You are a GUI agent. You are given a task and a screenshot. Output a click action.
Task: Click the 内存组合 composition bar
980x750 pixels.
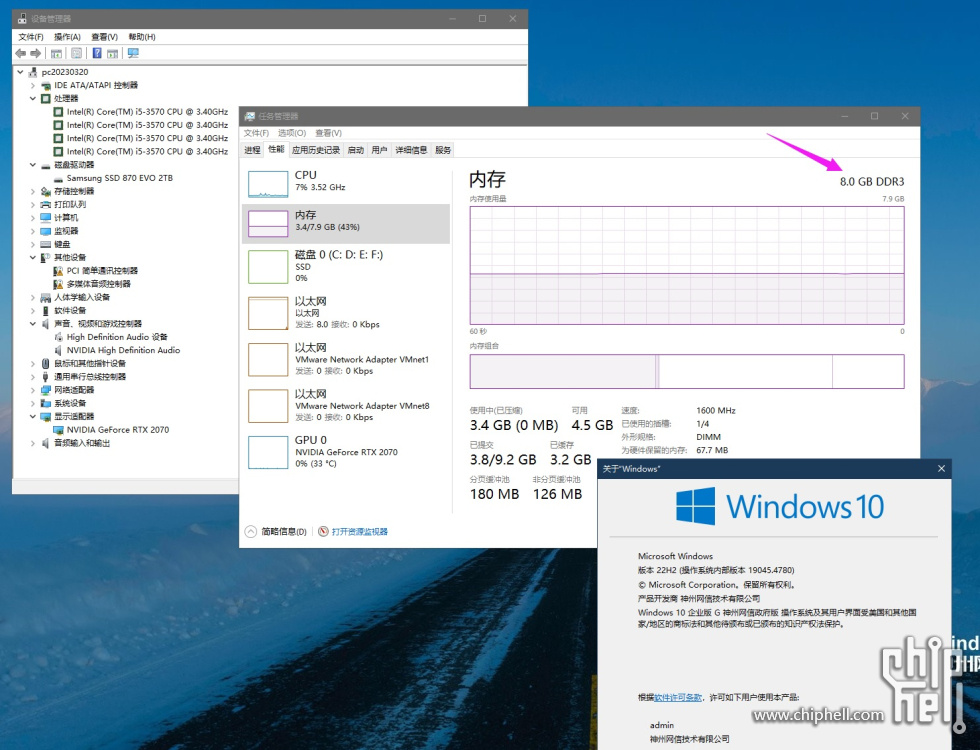tap(687, 371)
